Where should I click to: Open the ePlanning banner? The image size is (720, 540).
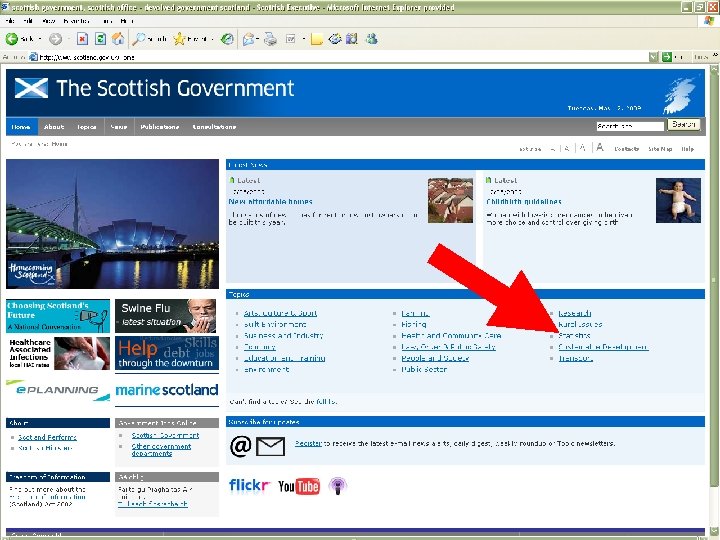click(58, 390)
